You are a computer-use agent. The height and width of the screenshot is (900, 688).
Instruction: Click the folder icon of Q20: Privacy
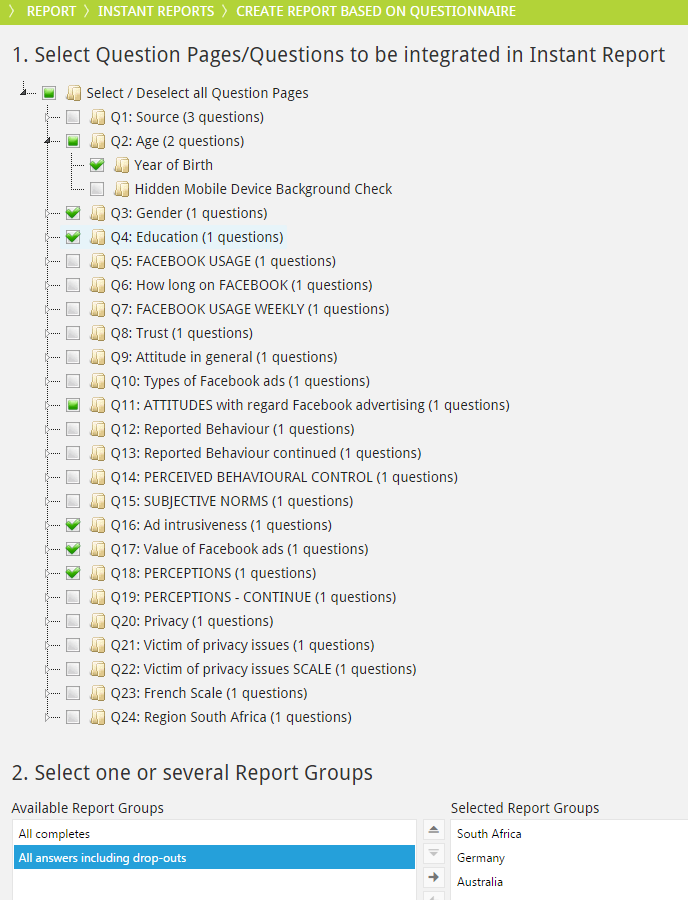97,621
